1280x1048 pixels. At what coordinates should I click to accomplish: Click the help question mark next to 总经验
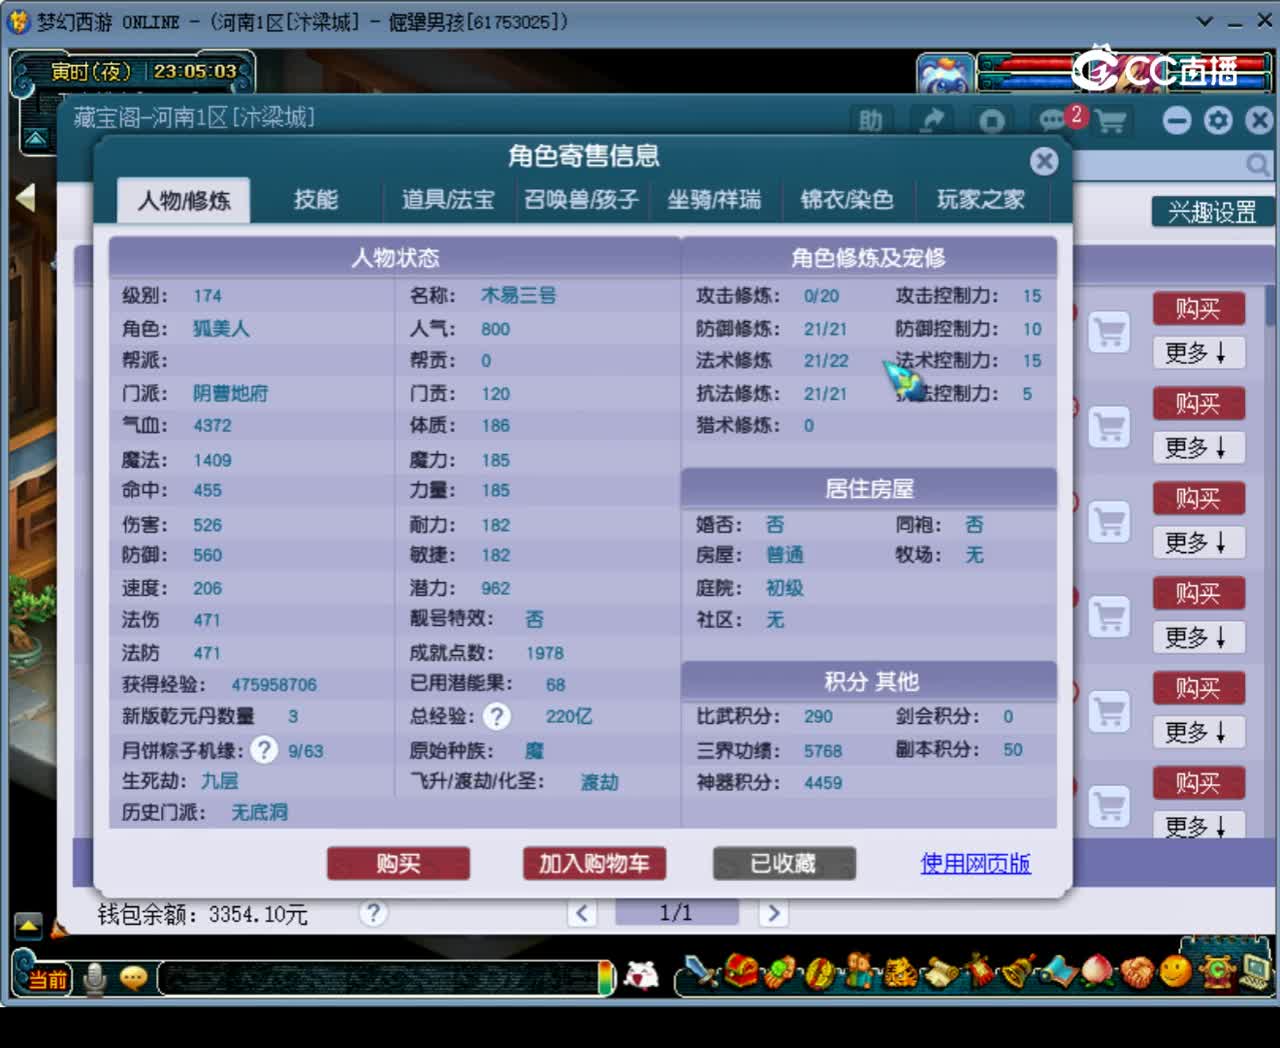pos(496,716)
